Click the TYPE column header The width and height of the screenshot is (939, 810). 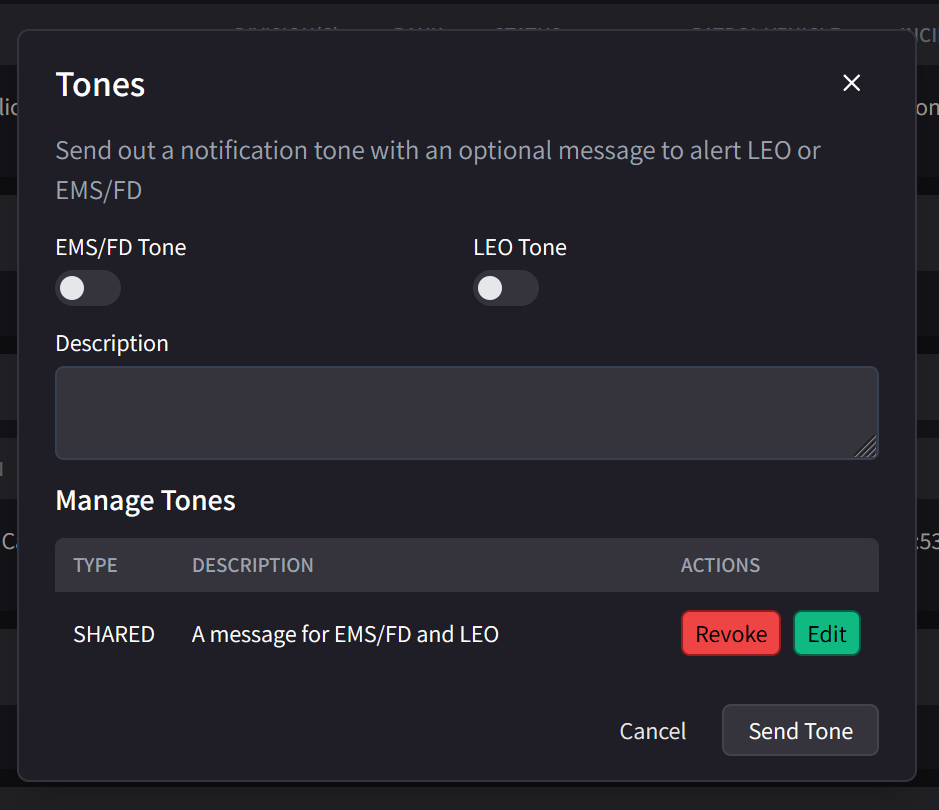pos(96,565)
